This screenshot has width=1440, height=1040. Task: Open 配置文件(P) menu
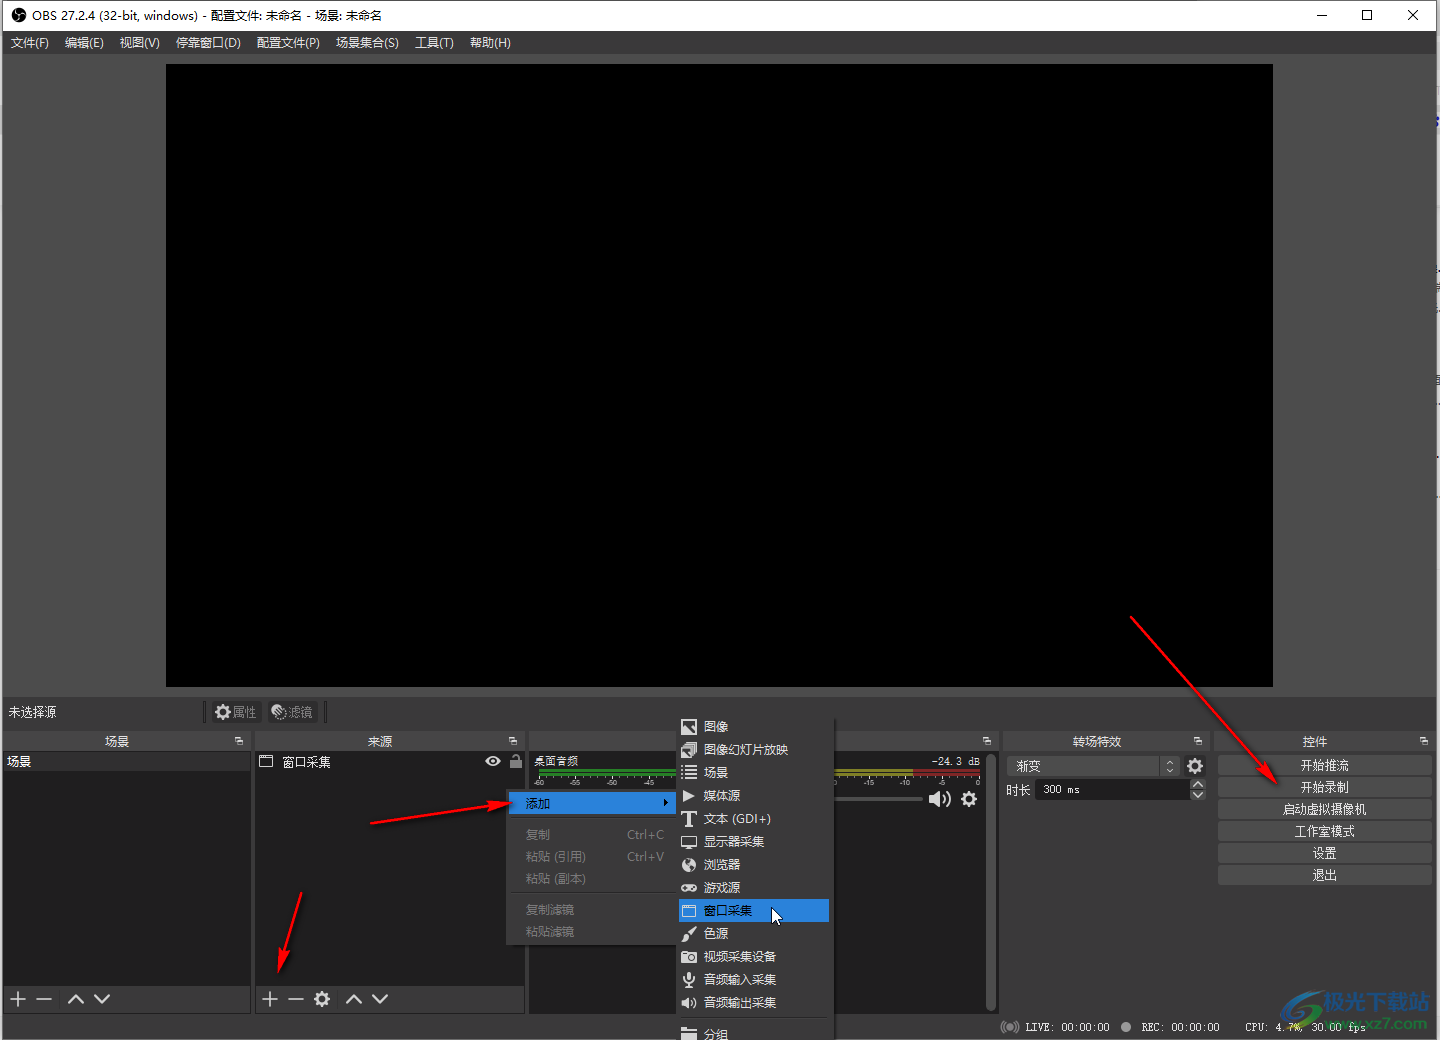[x=288, y=43]
